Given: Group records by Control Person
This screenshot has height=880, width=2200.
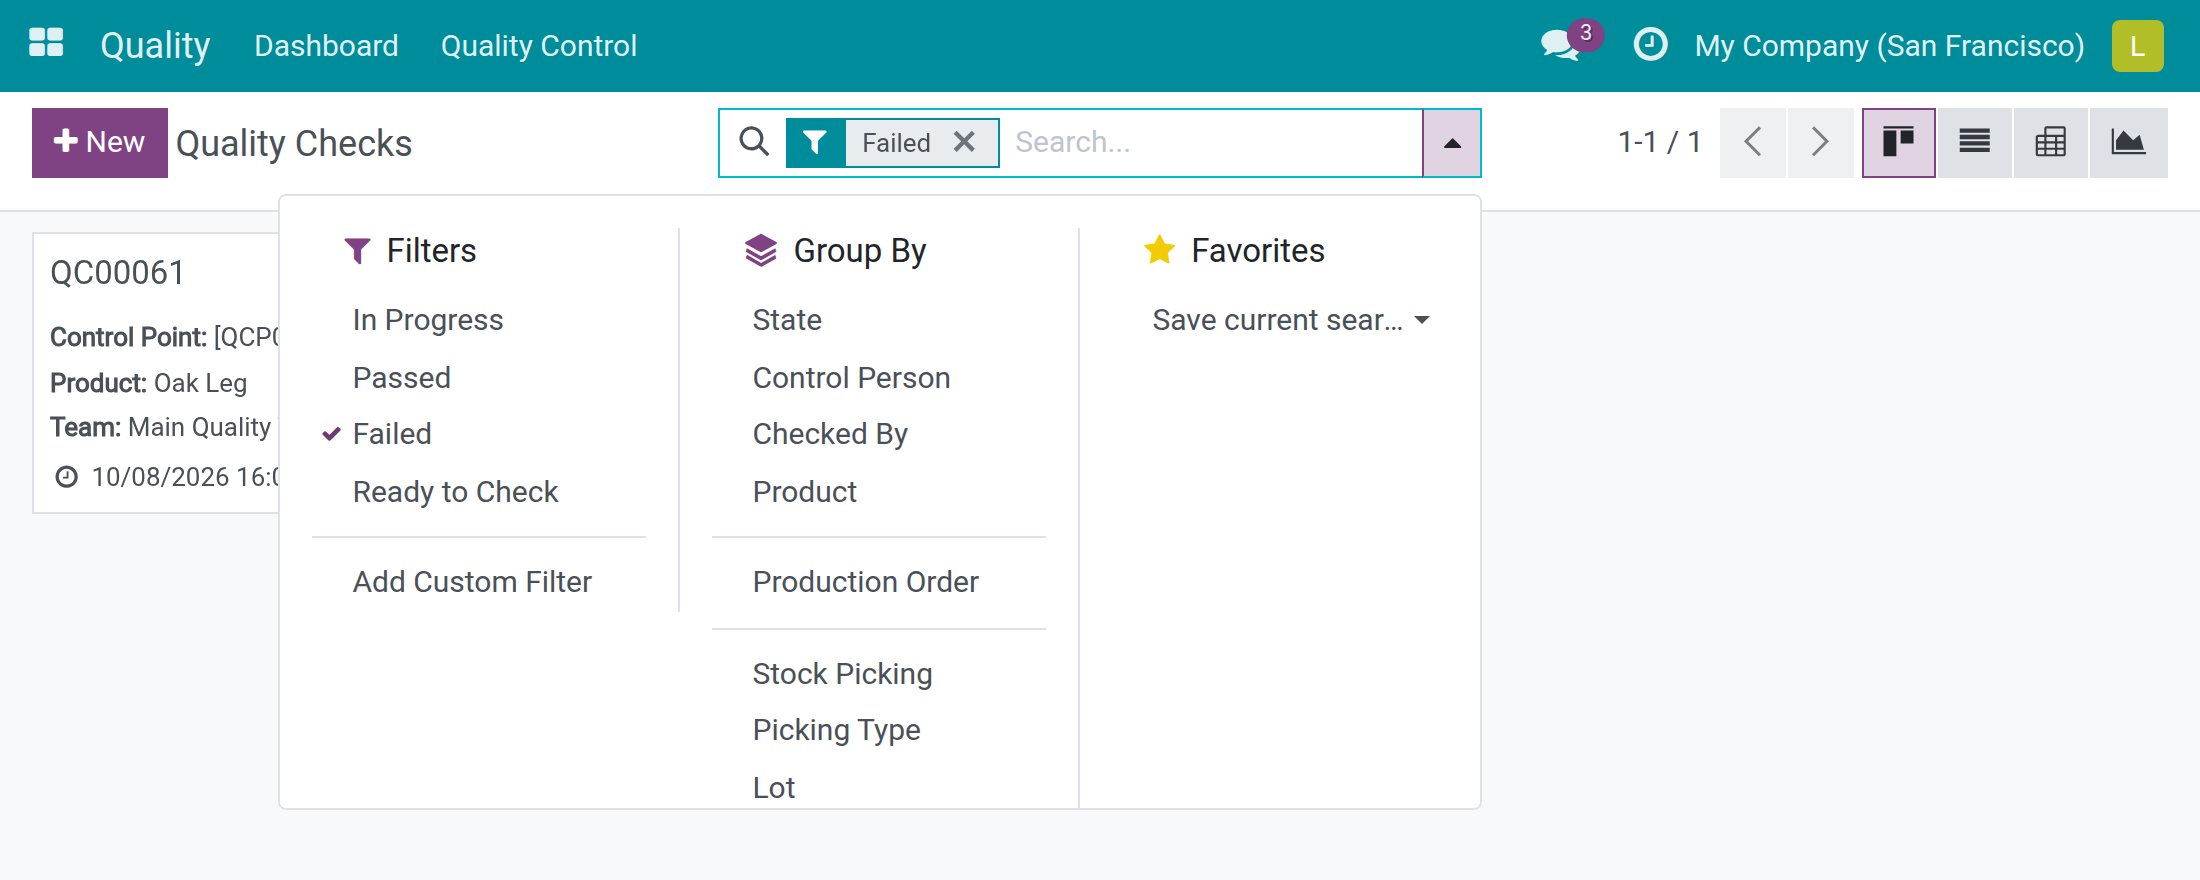Looking at the screenshot, I should [851, 378].
